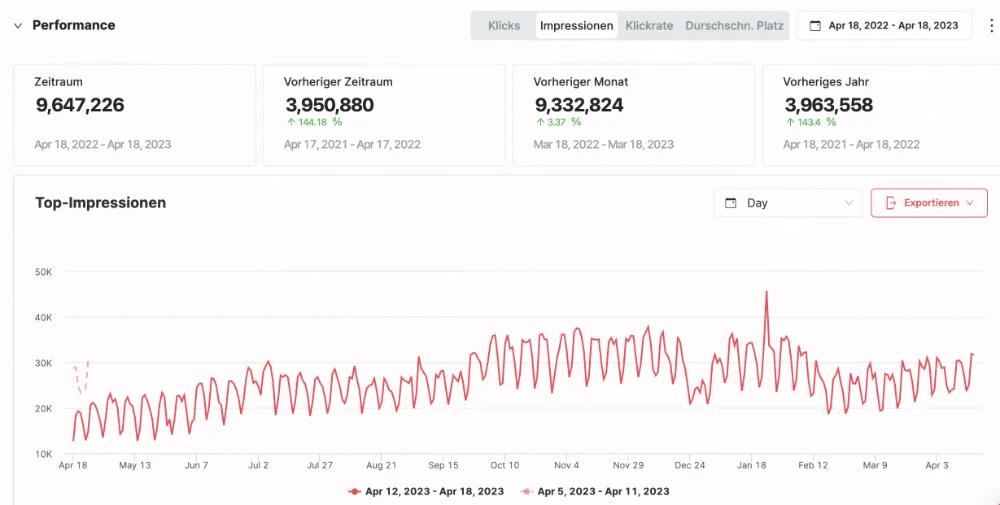The height and width of the screenshot is (505, 1000).
Task: Click the calendar icon in Day selector
Action: pos(730,203)
